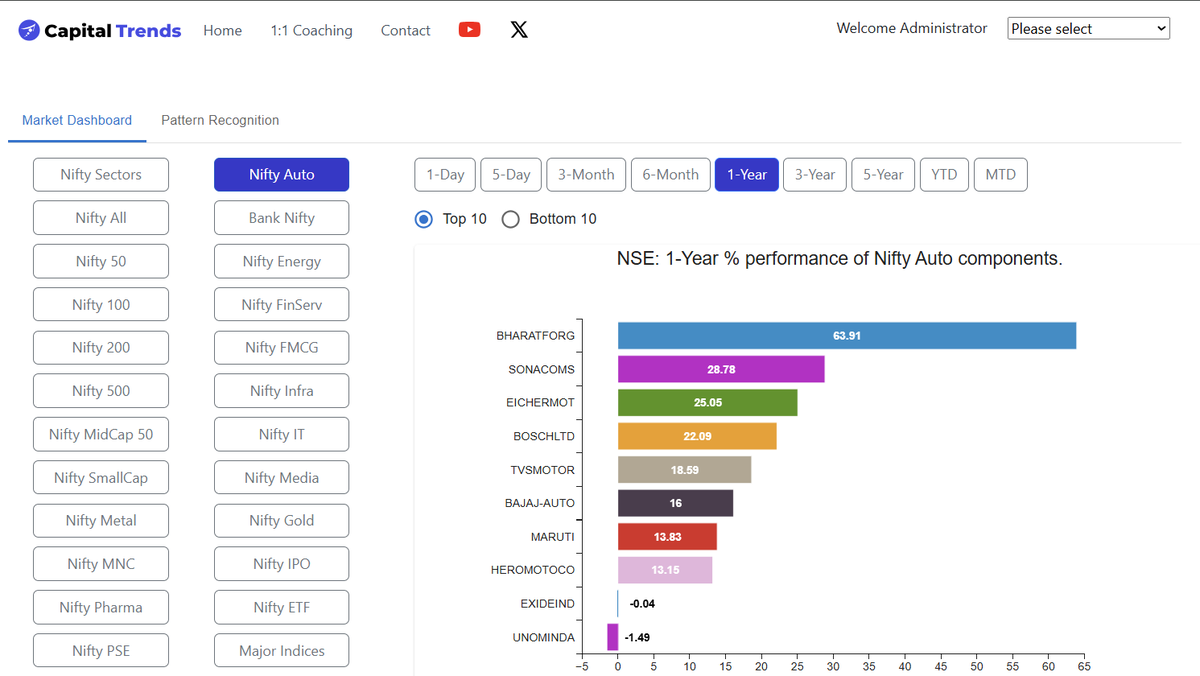Show the Nifty SmallCap index
Viewport: 1200px width, 676px height.
click(101, 477)
